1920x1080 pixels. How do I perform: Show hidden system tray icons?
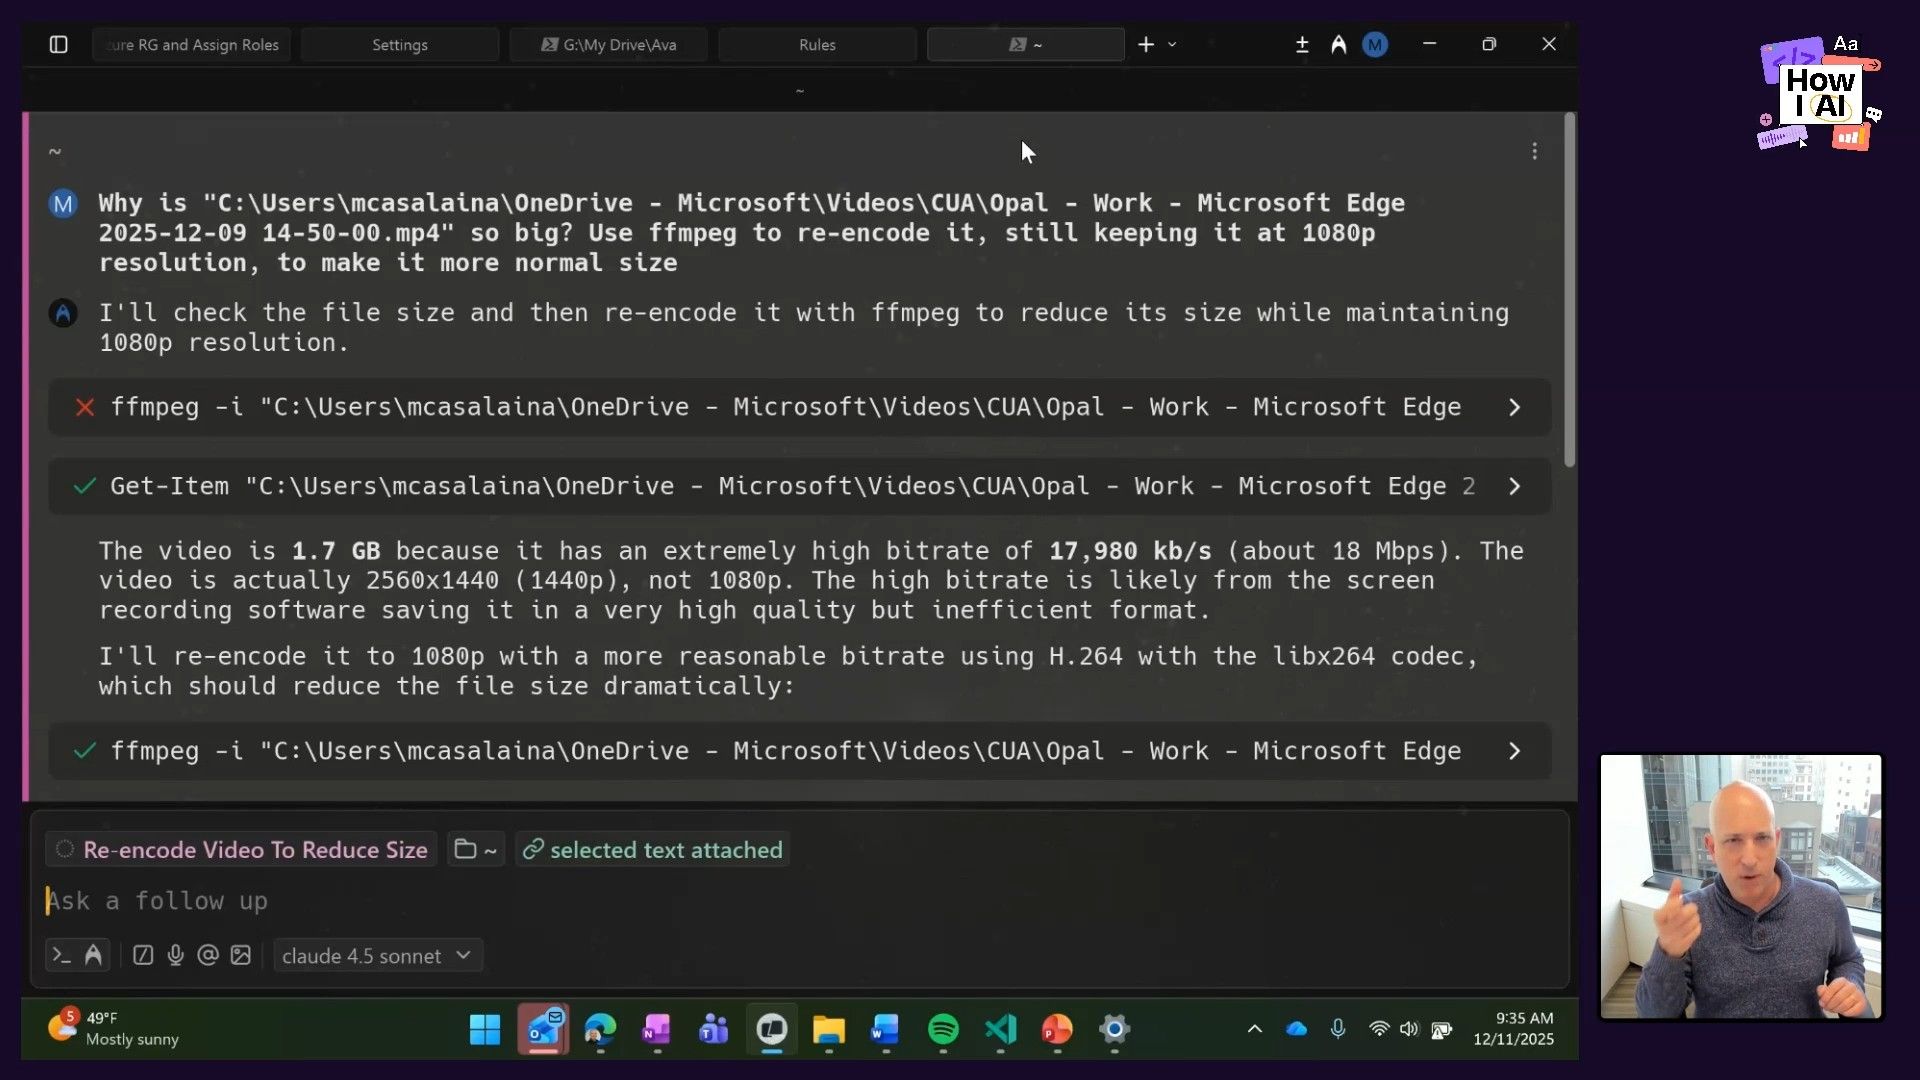1254,1029
